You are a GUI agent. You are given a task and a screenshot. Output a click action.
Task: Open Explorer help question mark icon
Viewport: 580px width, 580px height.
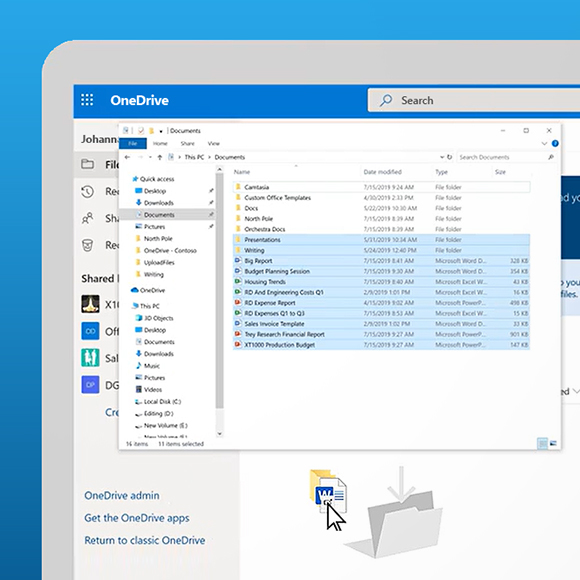pyautogui.click(x=555, y=144)
